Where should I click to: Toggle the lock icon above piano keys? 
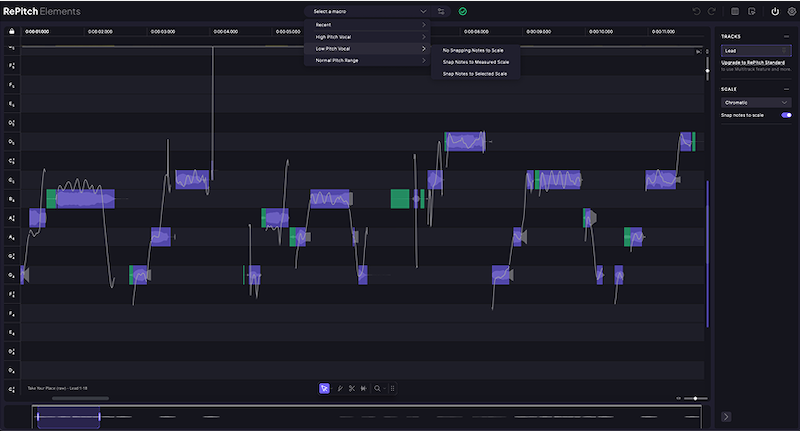point(11,31)
